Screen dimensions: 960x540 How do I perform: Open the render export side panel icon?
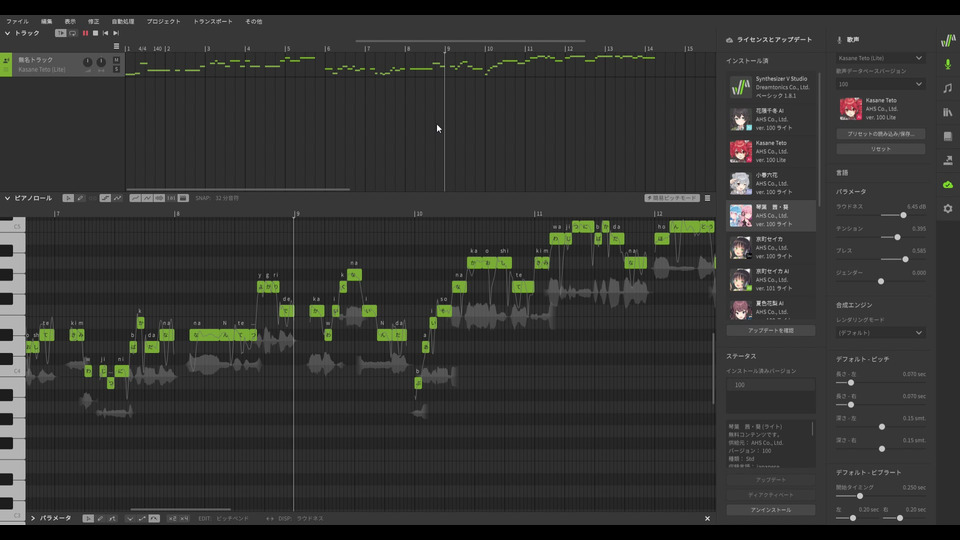pyautogui.click(x=948, y=160)
